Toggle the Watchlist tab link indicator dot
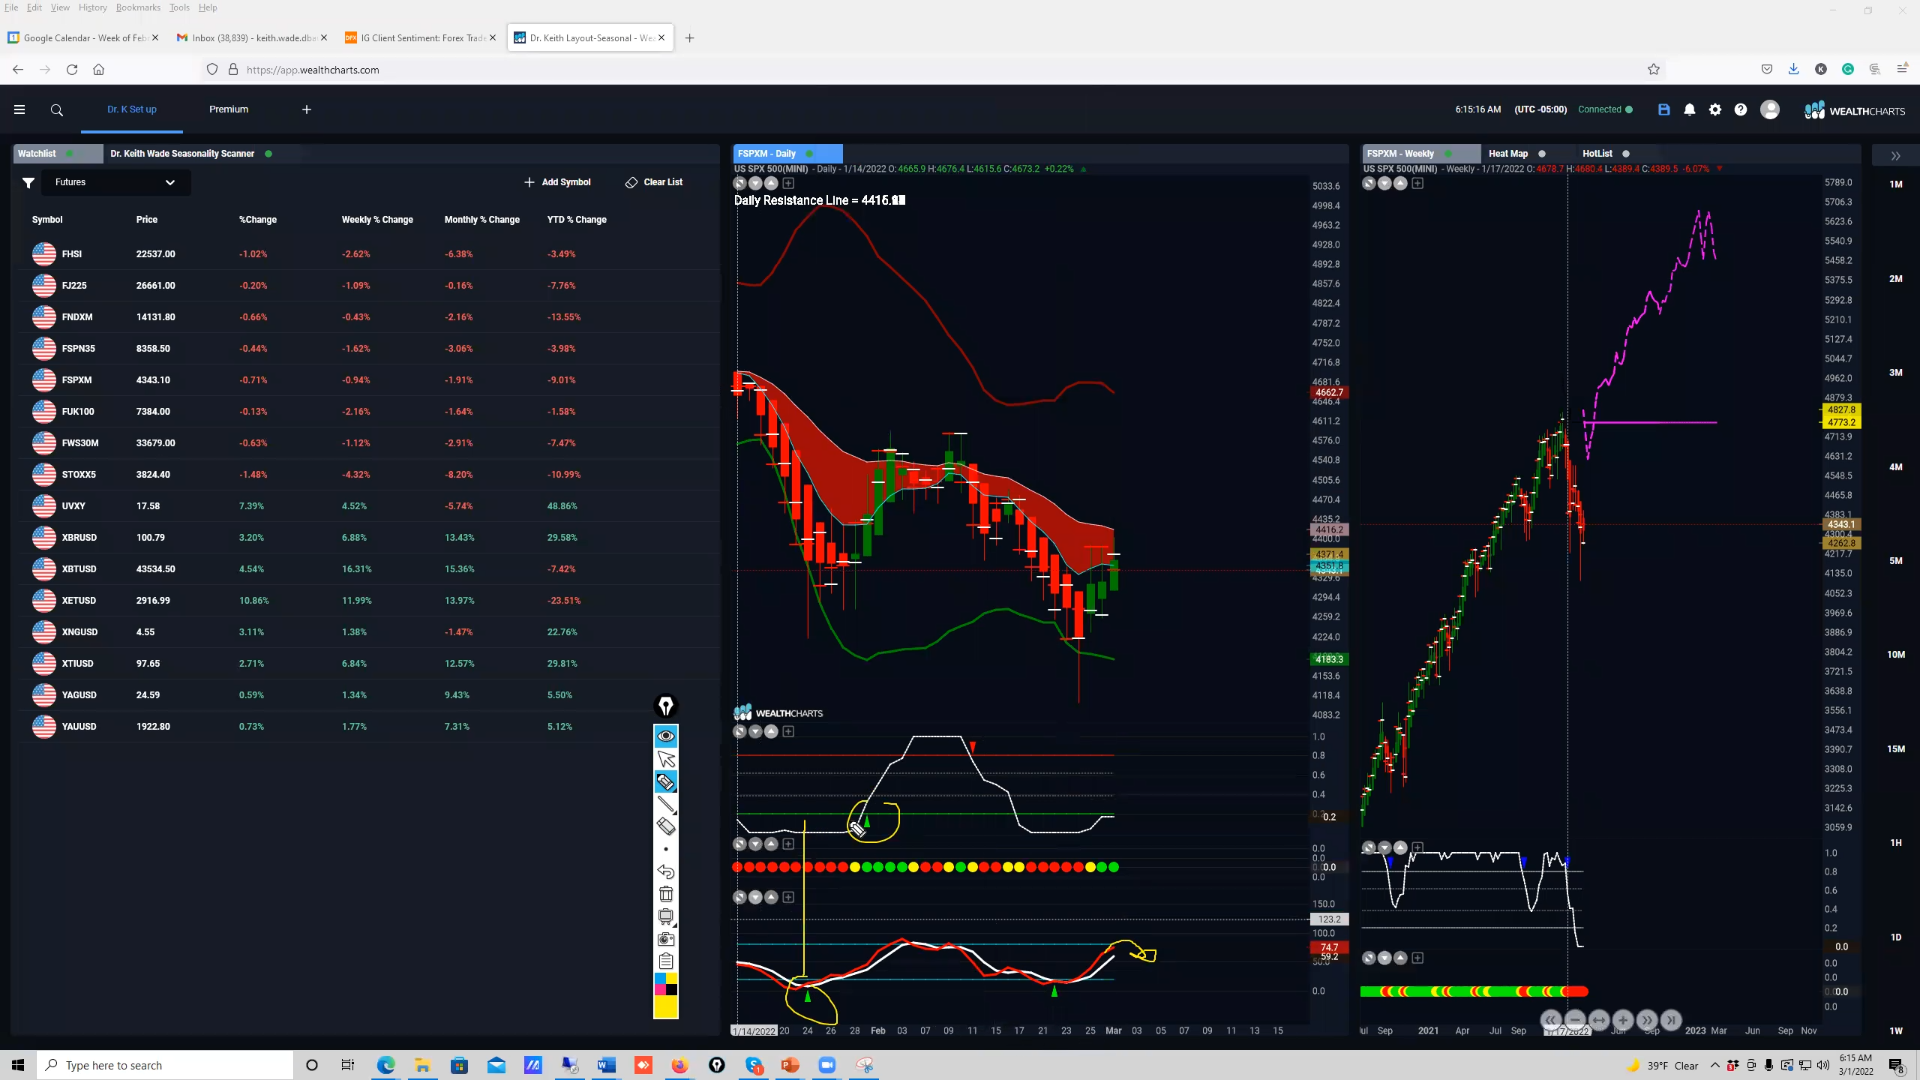 (70, 154)
